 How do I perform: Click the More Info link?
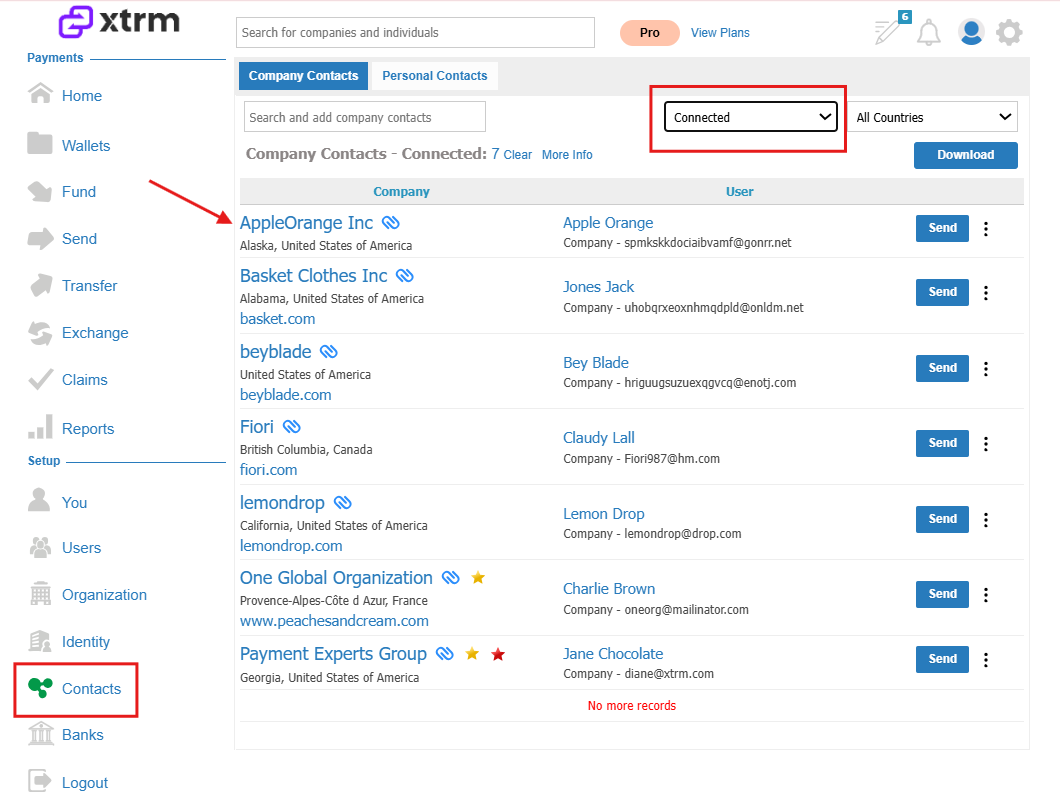coord(567,155)
